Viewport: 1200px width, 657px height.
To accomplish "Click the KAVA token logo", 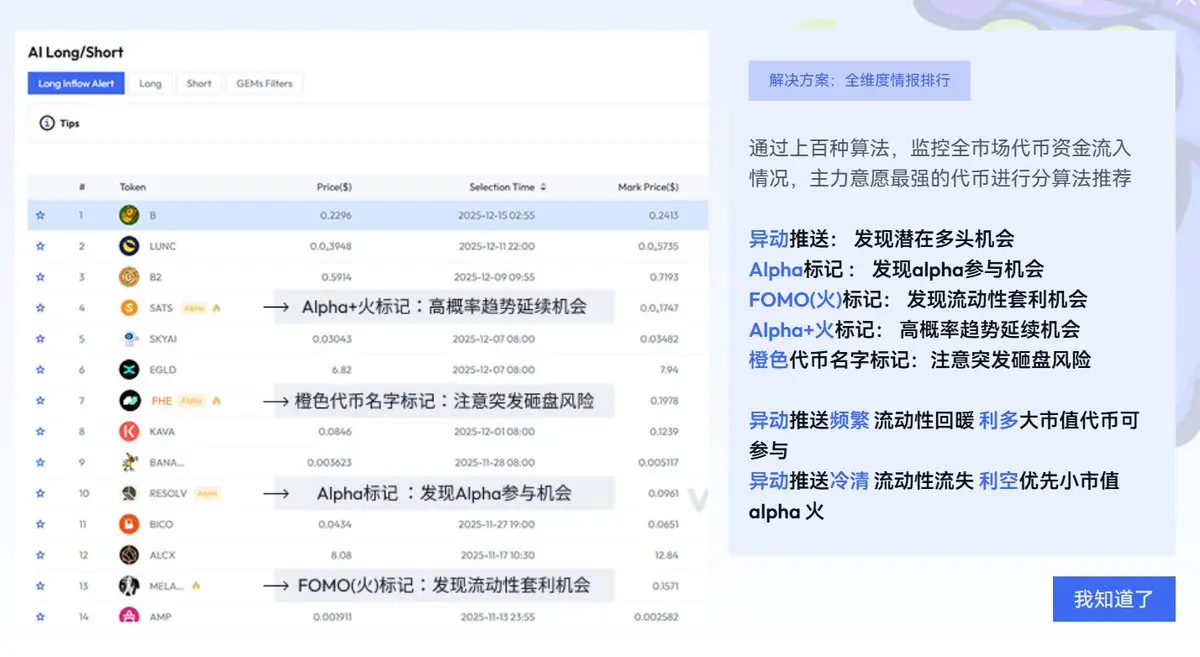I will tap(128, 432).
